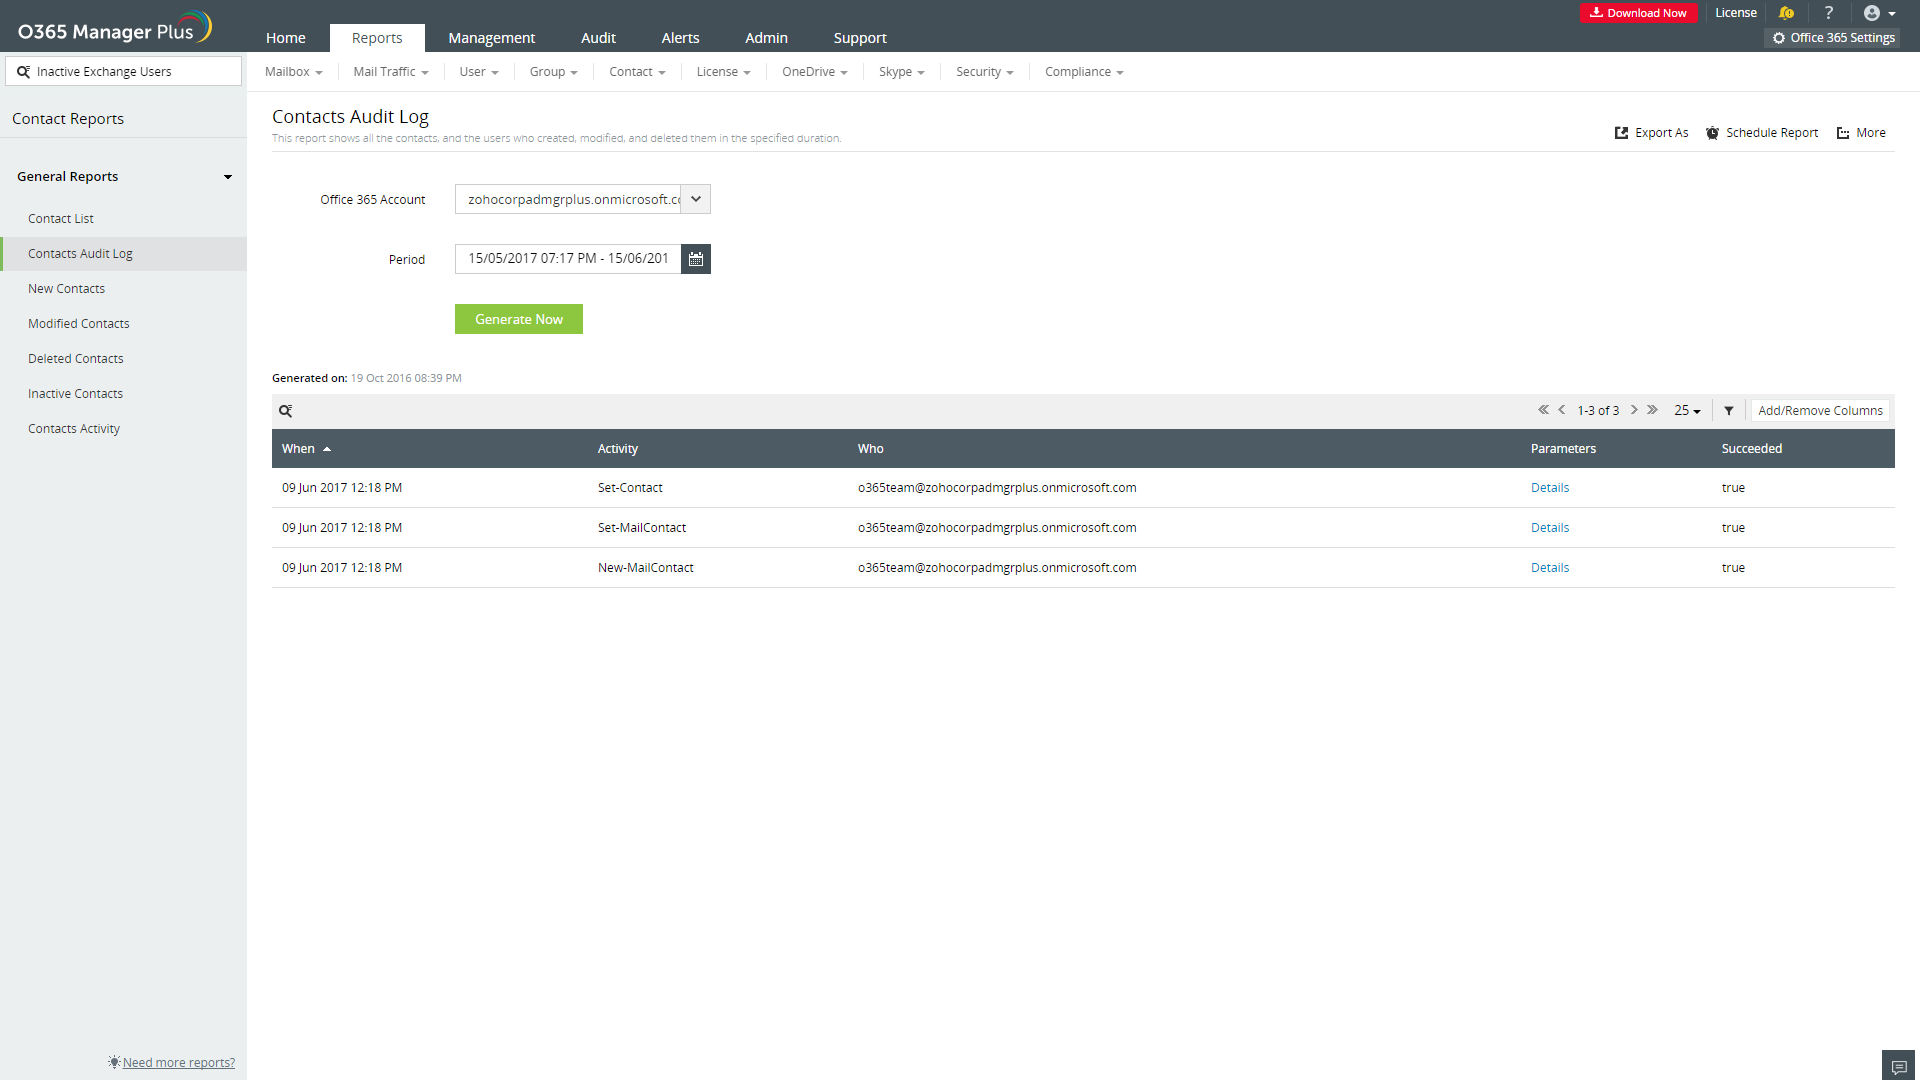Open Office 365 Settings
The image size is (1920, 1080).
1833,37
